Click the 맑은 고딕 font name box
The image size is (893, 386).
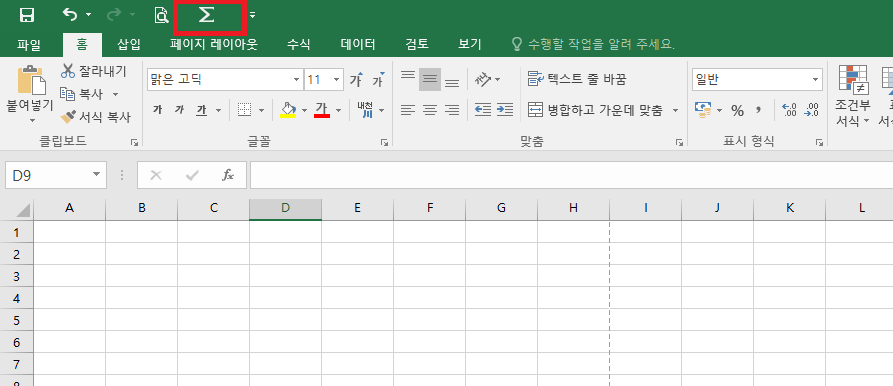coord(219,79)
